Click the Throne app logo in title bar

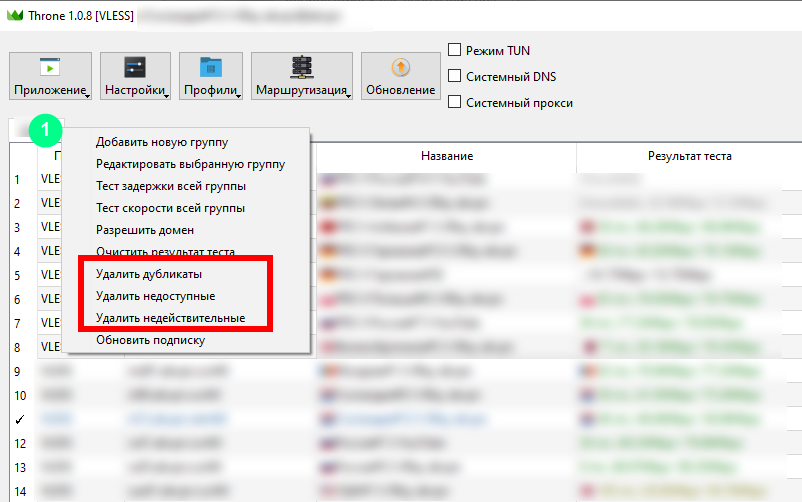pos(14,16)
